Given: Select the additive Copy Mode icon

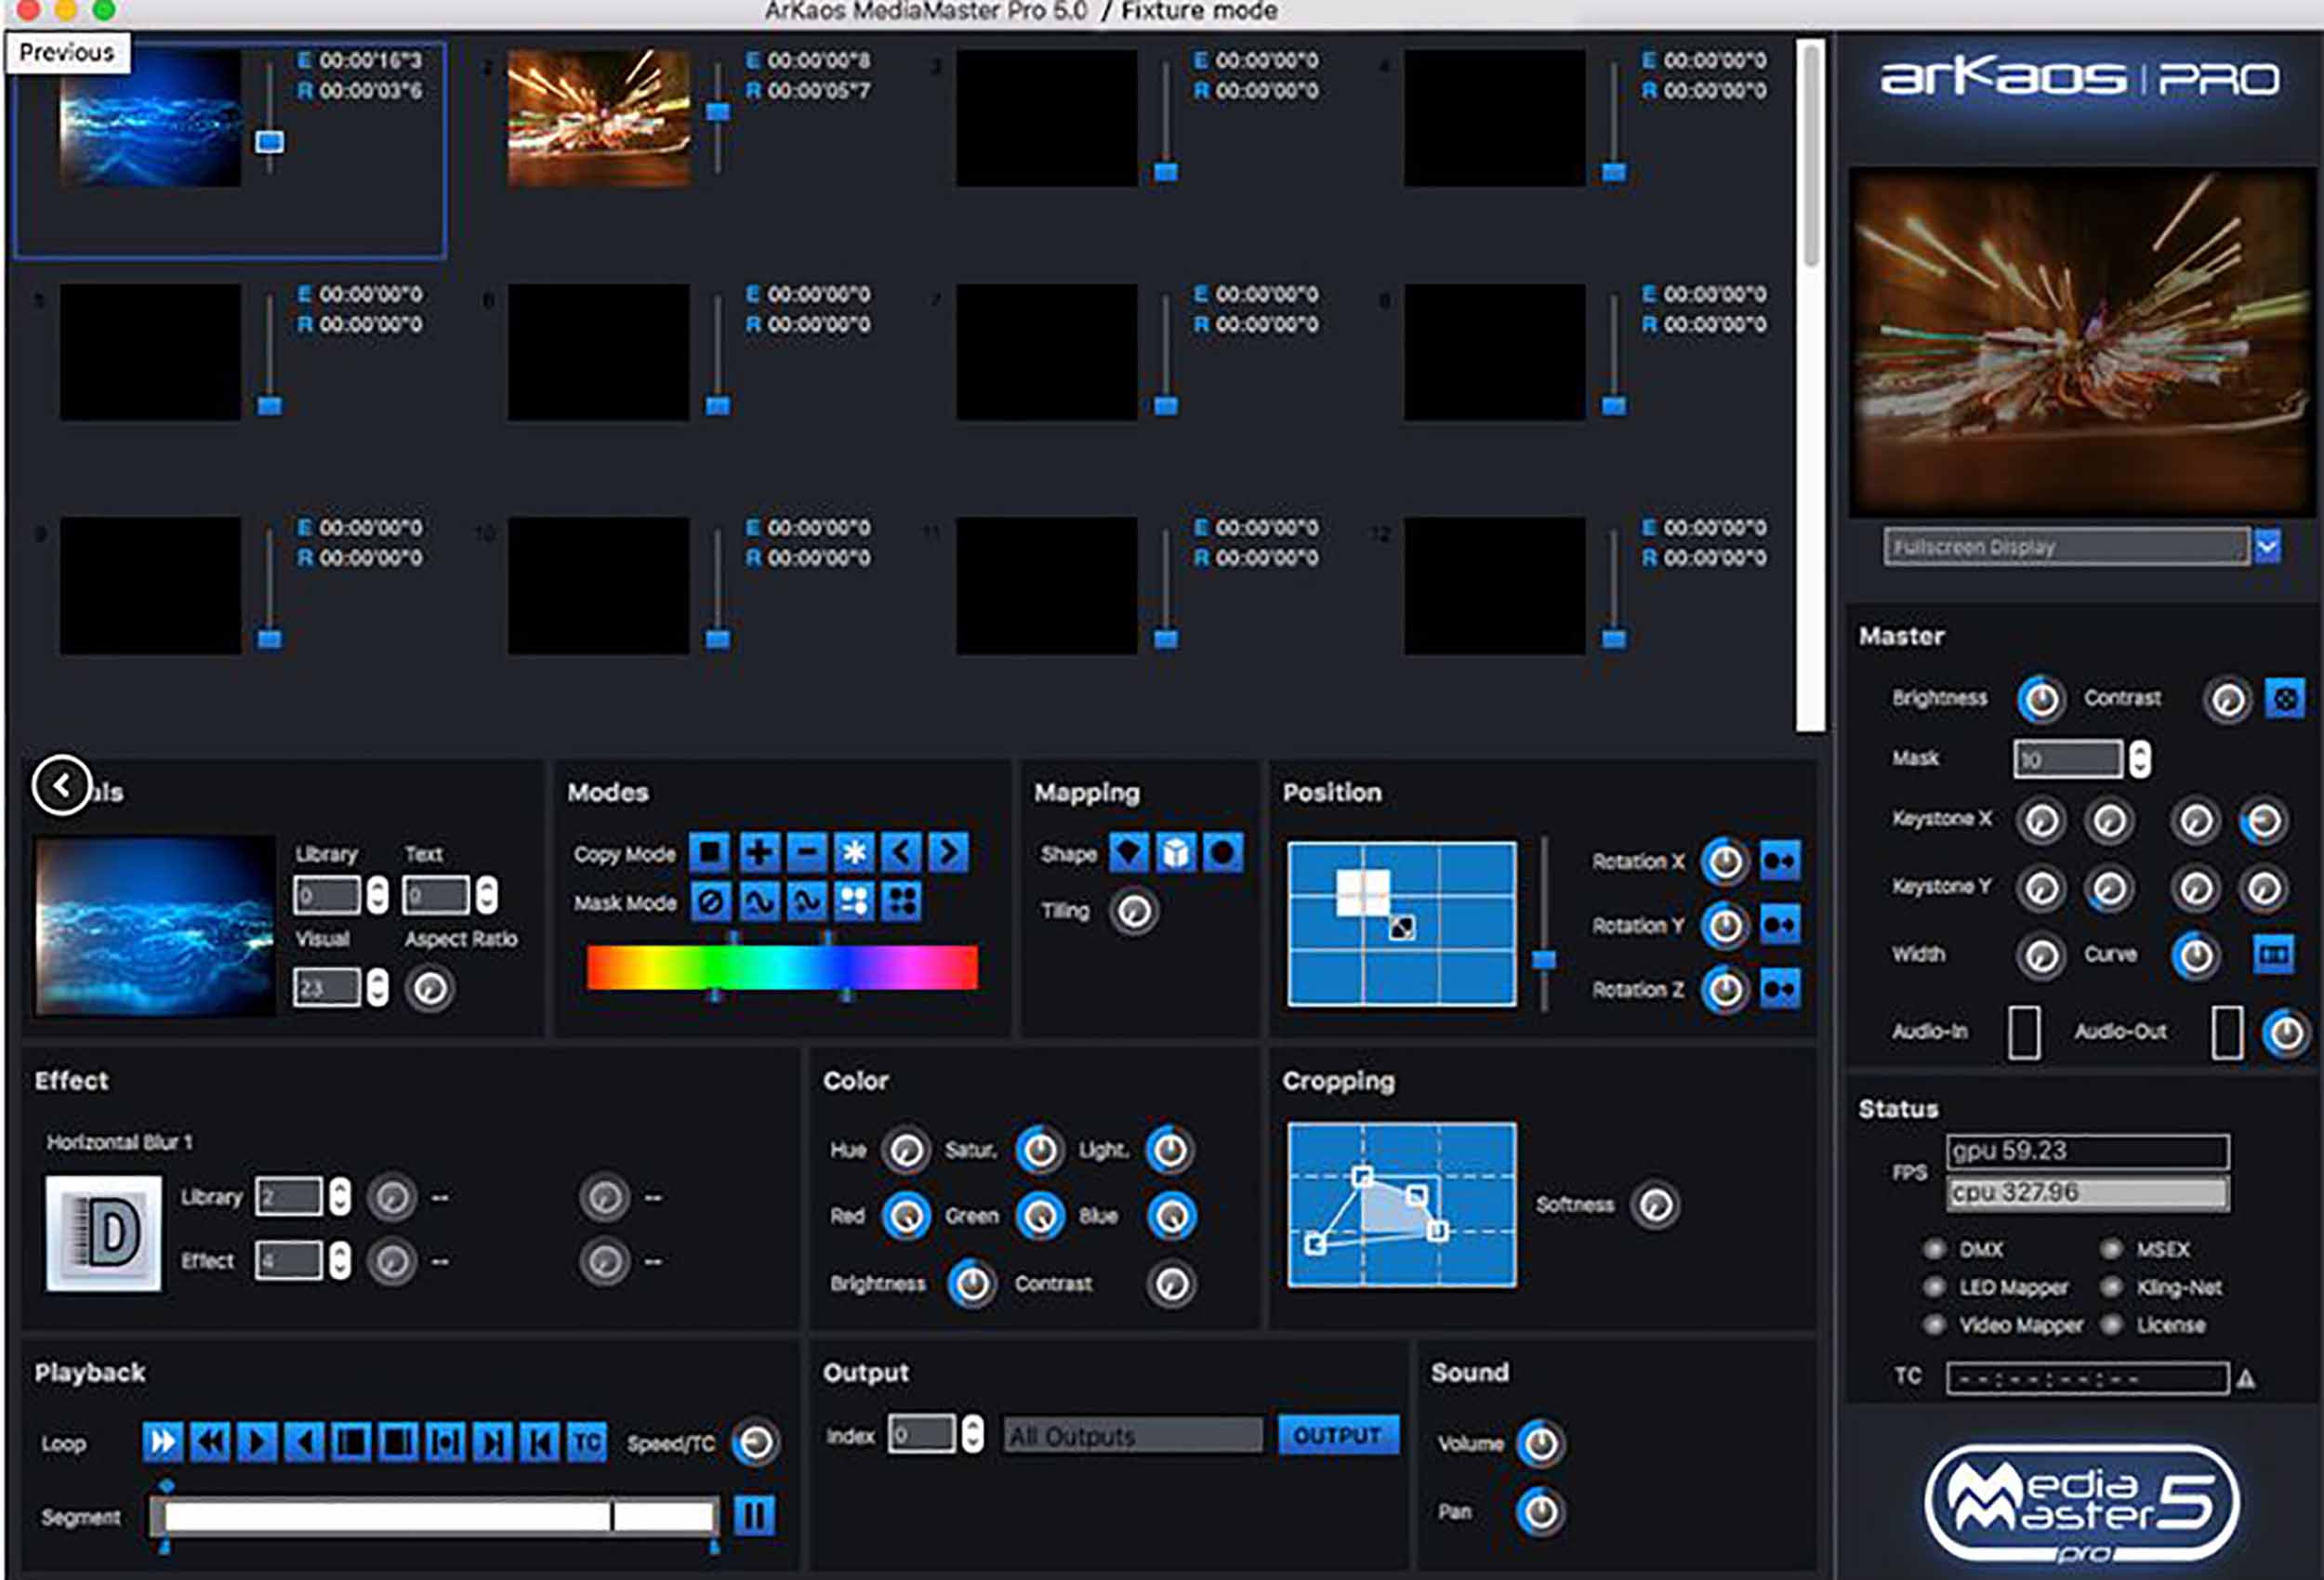Looking at the screenshot, I should point(758,852).
